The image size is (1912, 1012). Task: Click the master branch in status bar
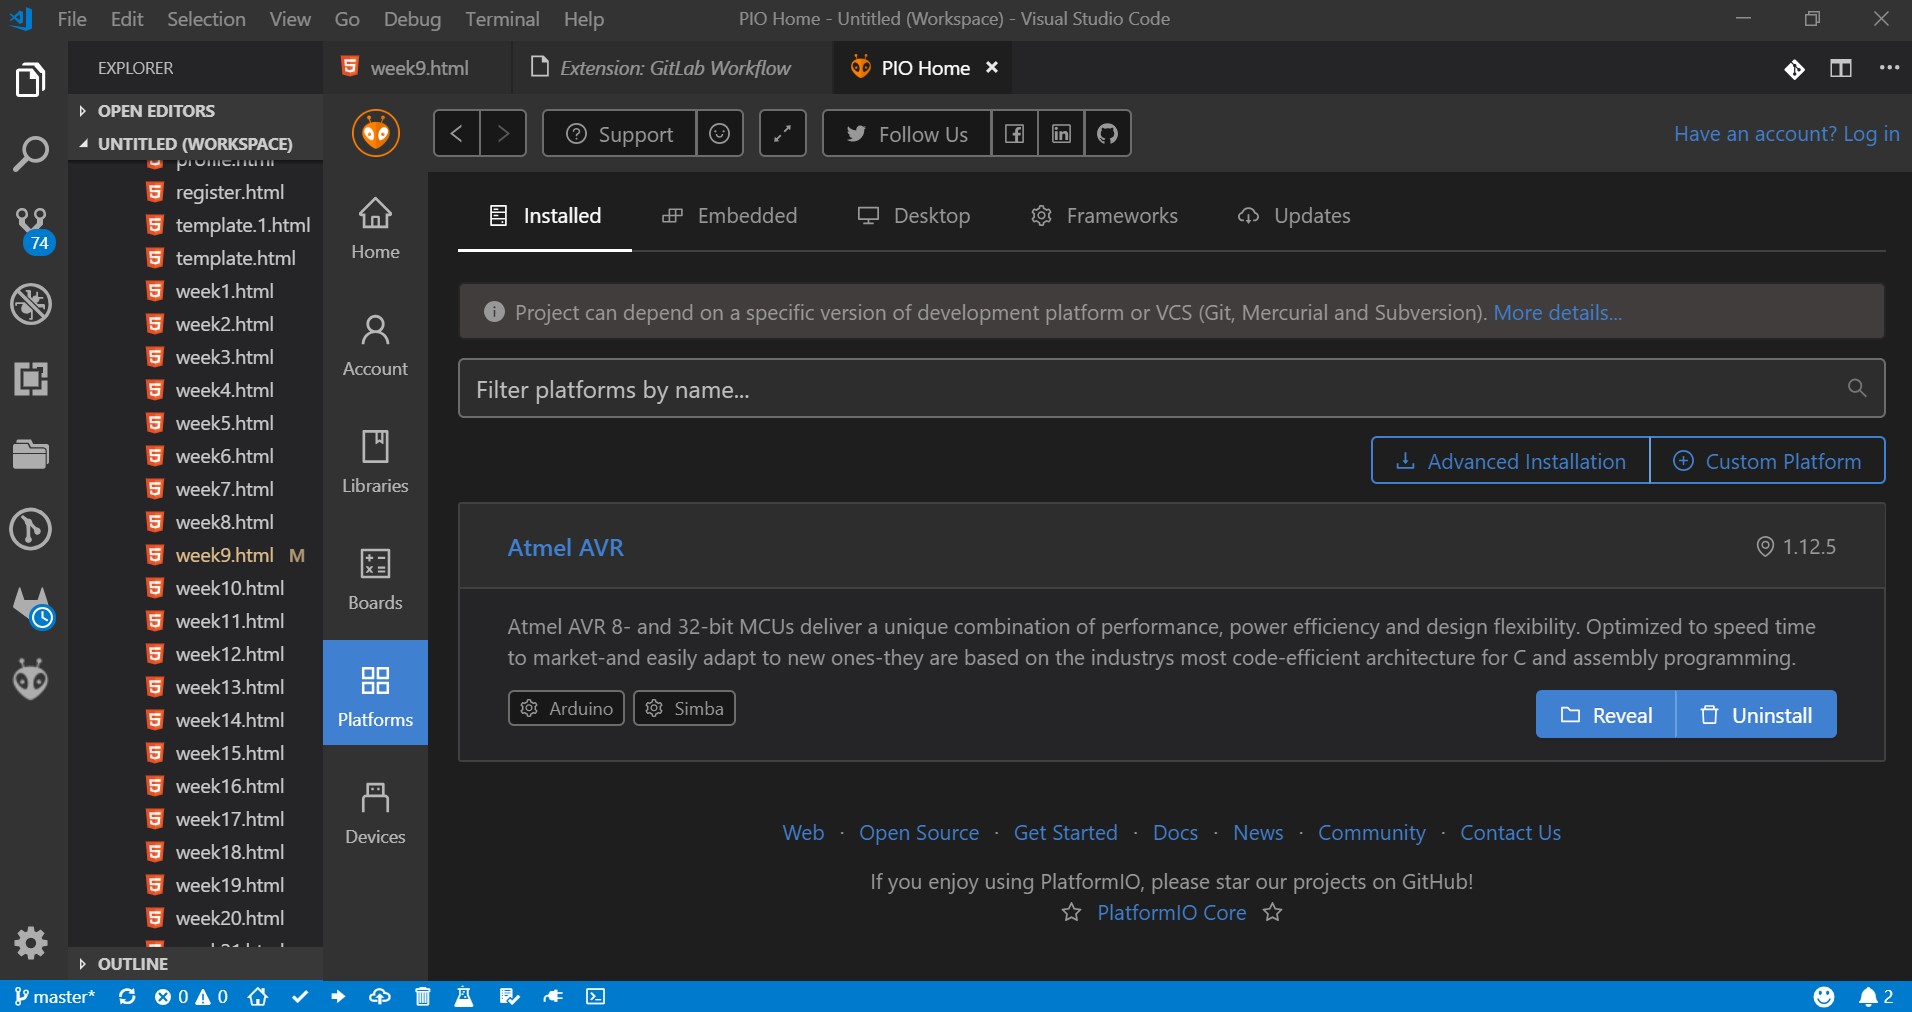(x=55, y=996)
